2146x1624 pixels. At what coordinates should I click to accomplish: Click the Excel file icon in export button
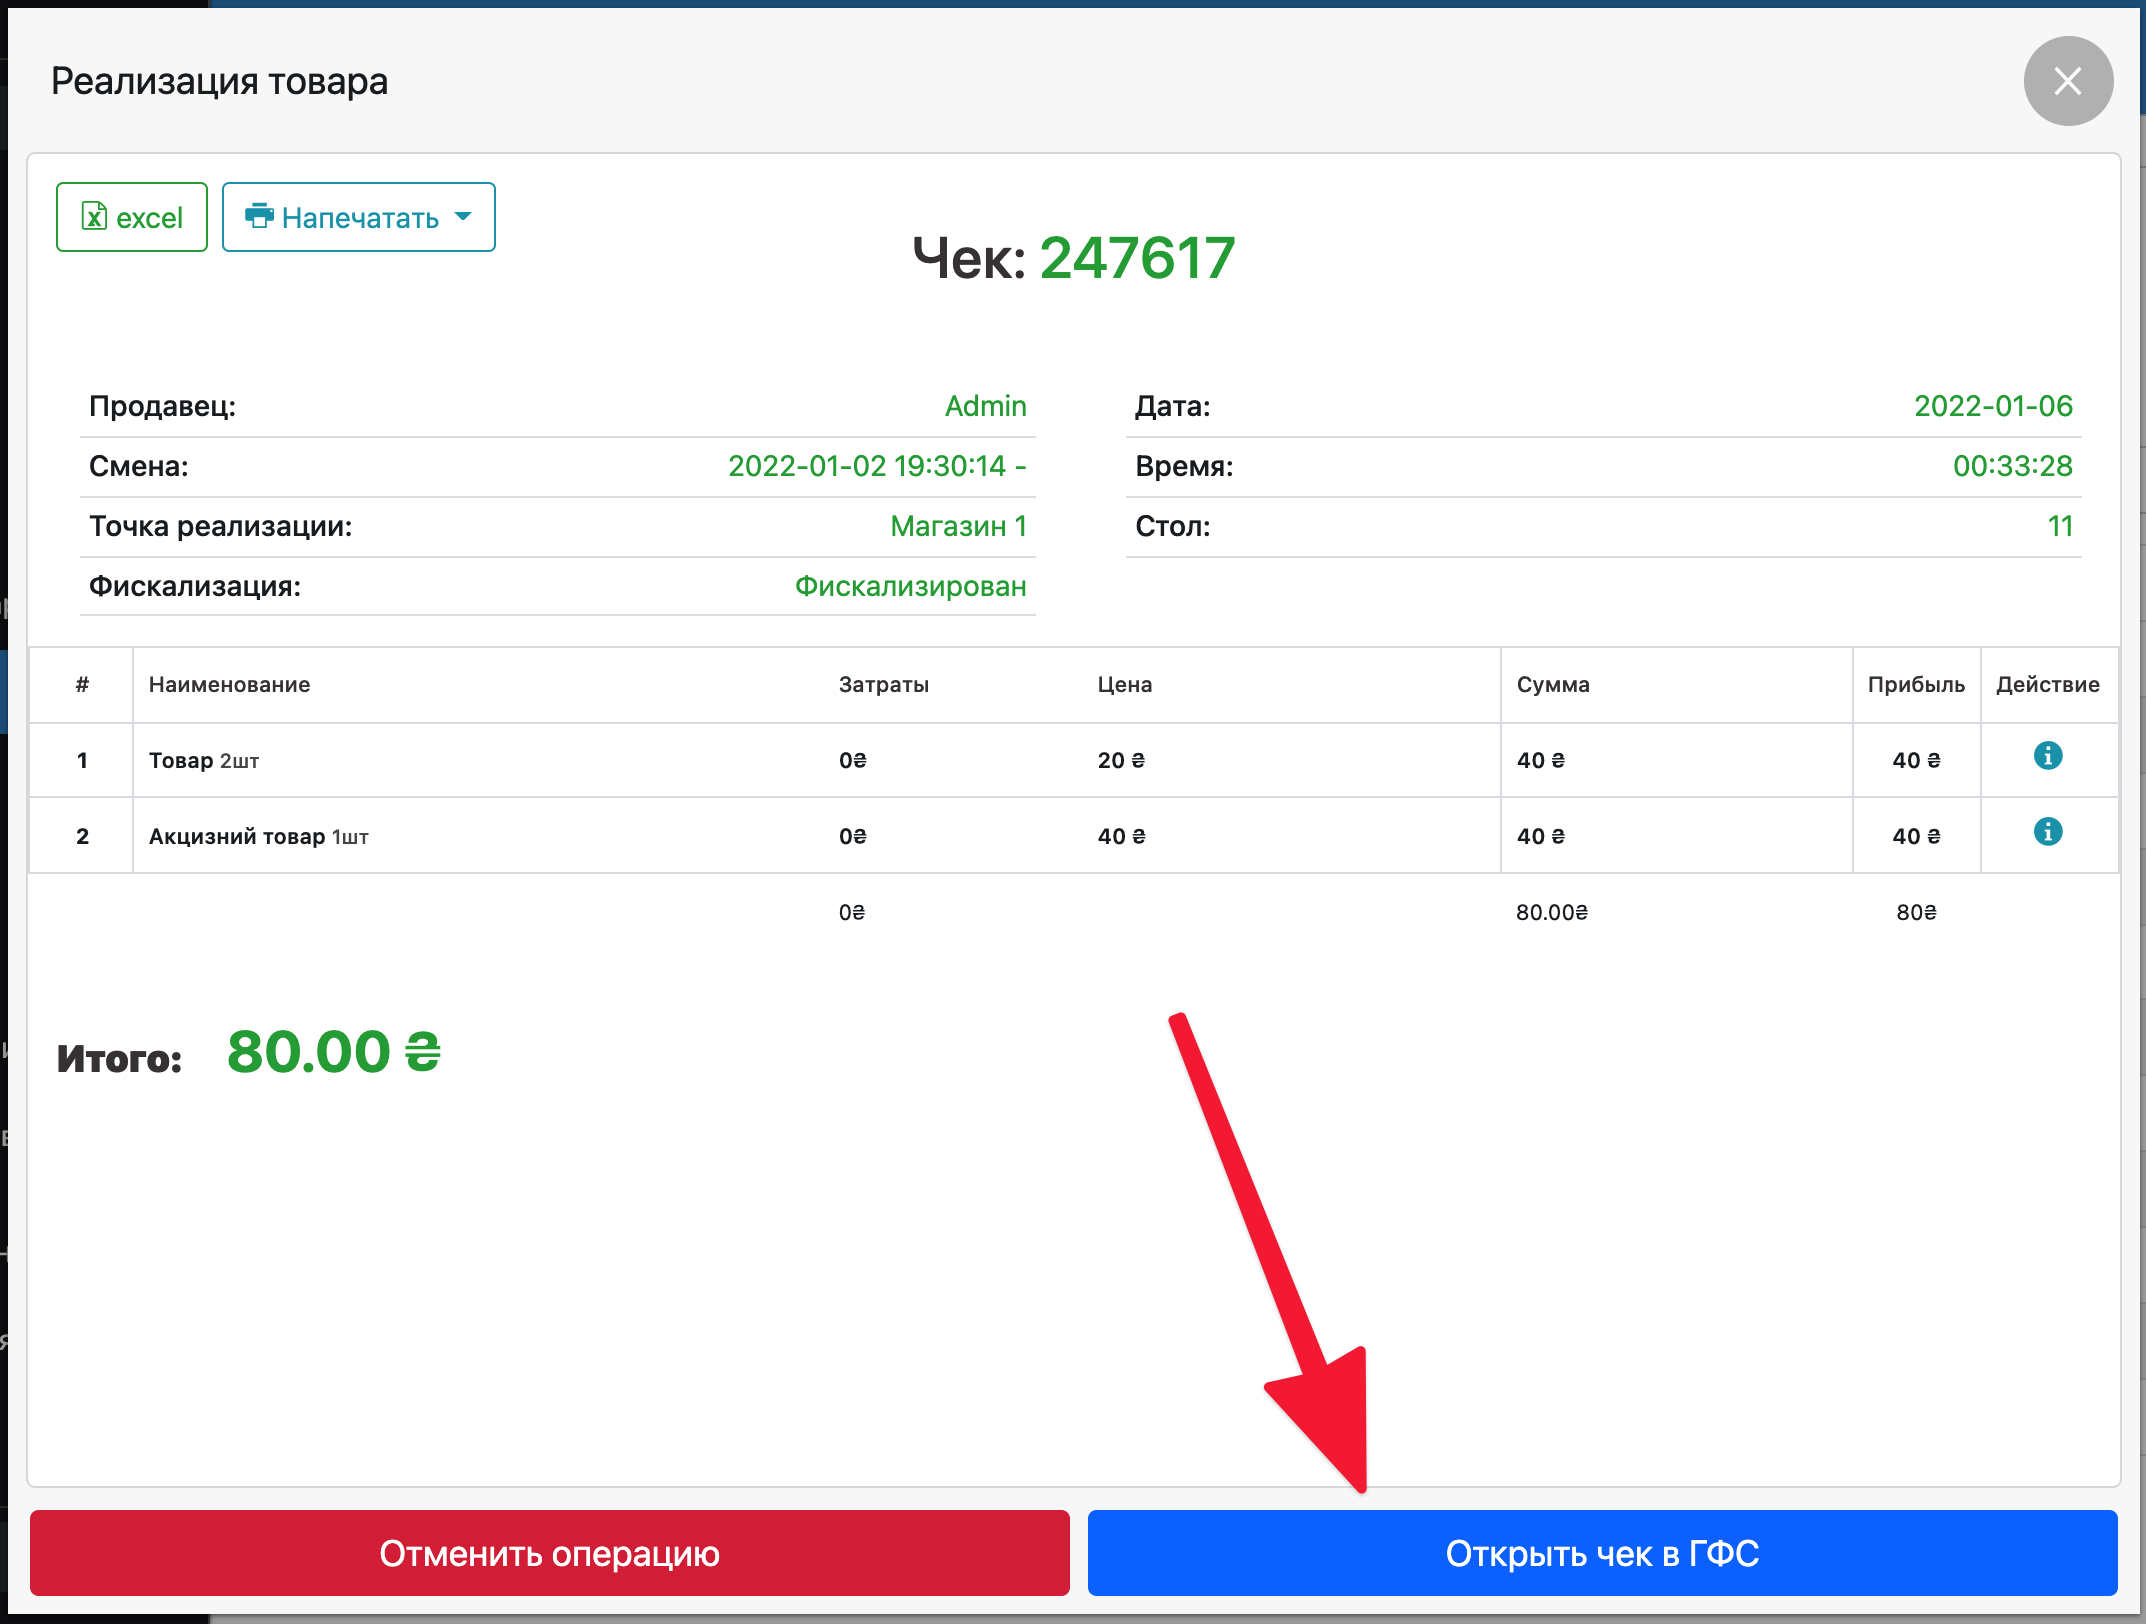pyautogui.click(x=94, y=217)
